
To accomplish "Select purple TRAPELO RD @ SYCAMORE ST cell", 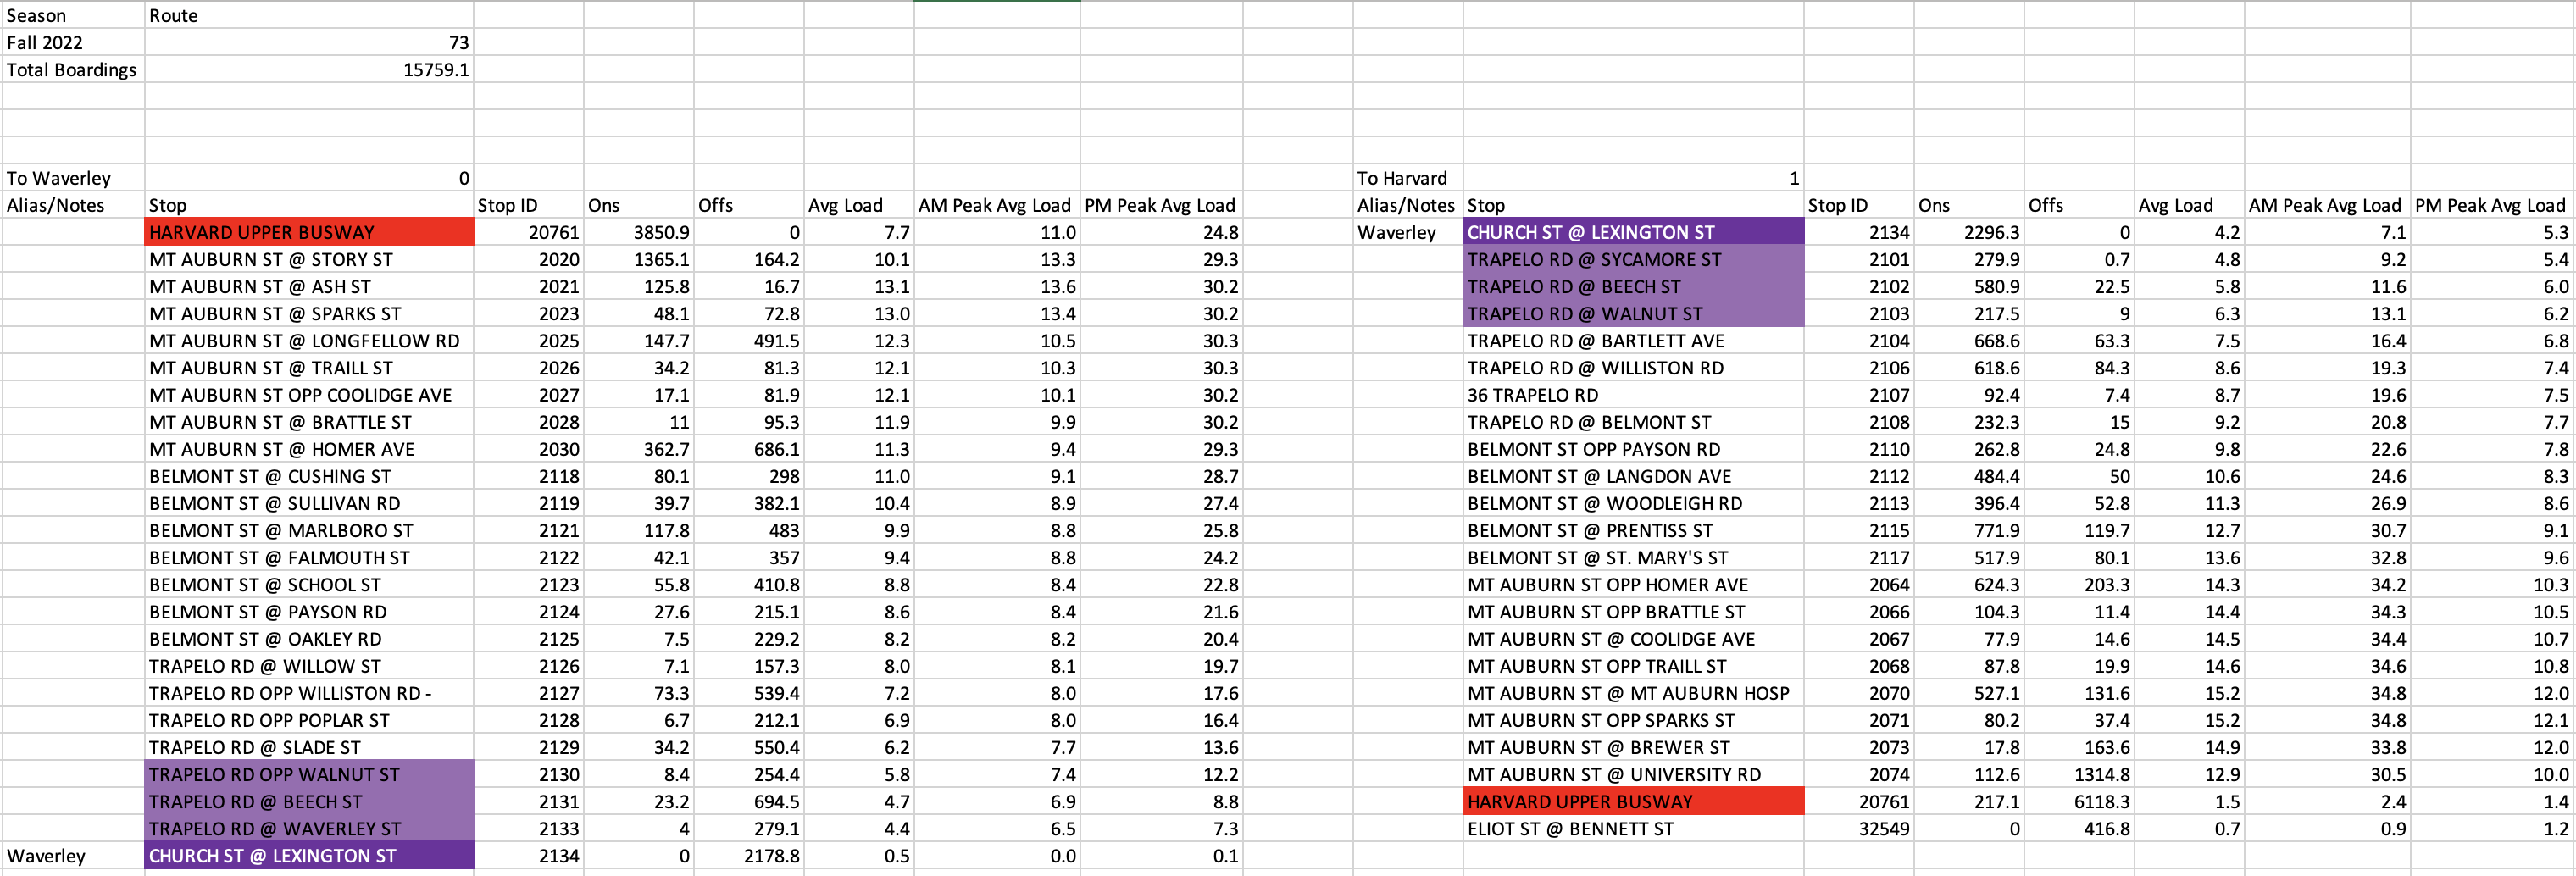I will click(1632, 259).
